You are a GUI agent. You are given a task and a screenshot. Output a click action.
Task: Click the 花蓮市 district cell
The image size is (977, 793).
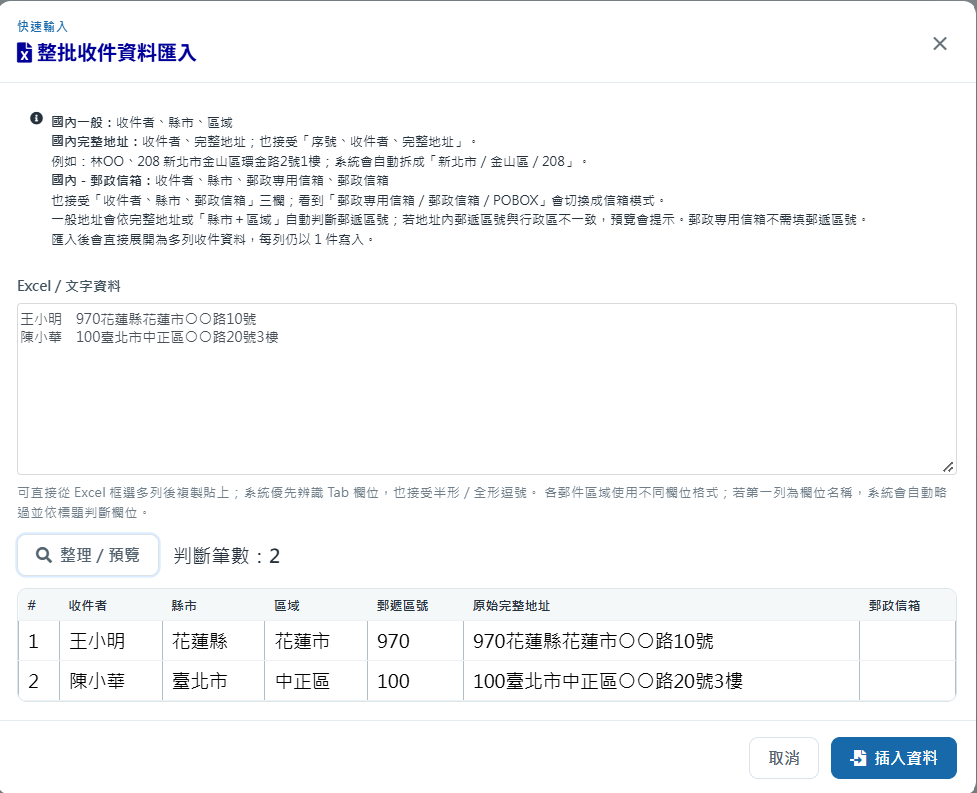(316, 641)
